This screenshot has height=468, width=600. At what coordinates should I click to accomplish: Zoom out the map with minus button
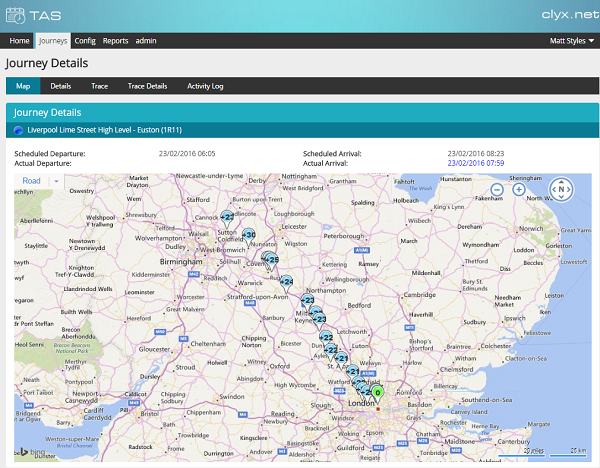point(497,189)
